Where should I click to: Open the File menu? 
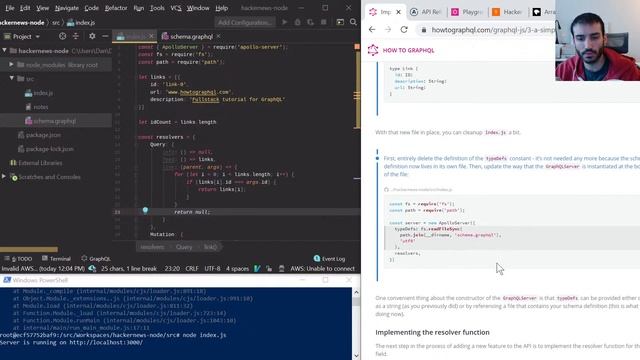[10, 8]
